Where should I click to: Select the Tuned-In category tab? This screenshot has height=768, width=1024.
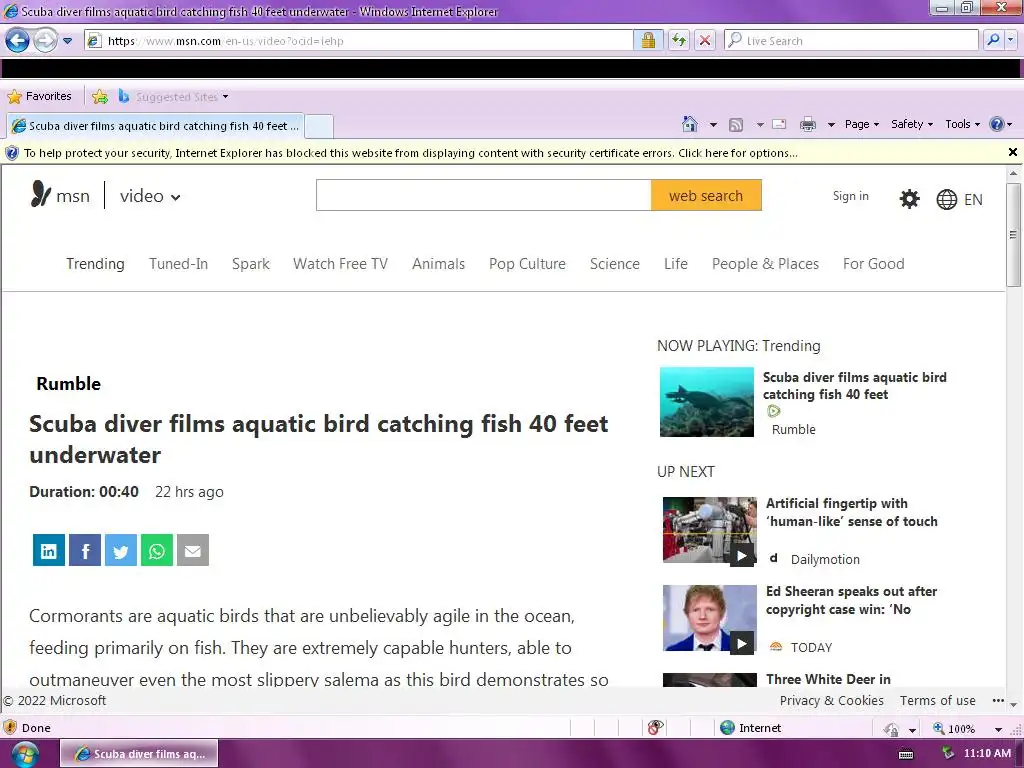pyautogui.click(x=178, y=264)
